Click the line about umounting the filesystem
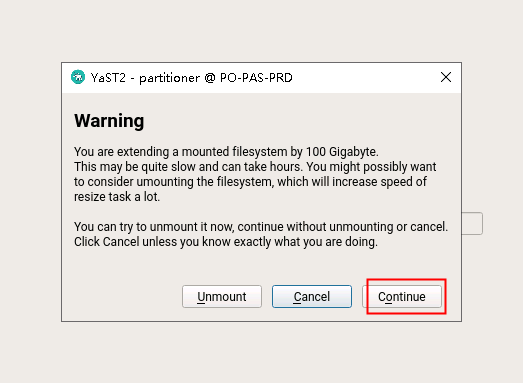Screen dimensions: 523x383 point(250,182)
